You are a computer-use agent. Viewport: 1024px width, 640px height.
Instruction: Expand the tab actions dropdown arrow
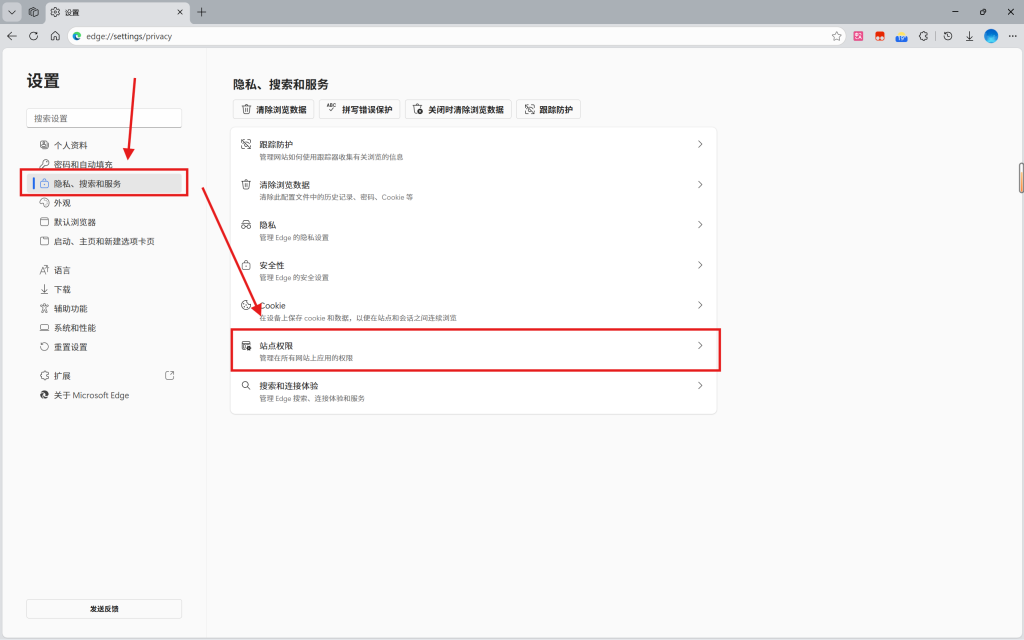coord(12,12)
